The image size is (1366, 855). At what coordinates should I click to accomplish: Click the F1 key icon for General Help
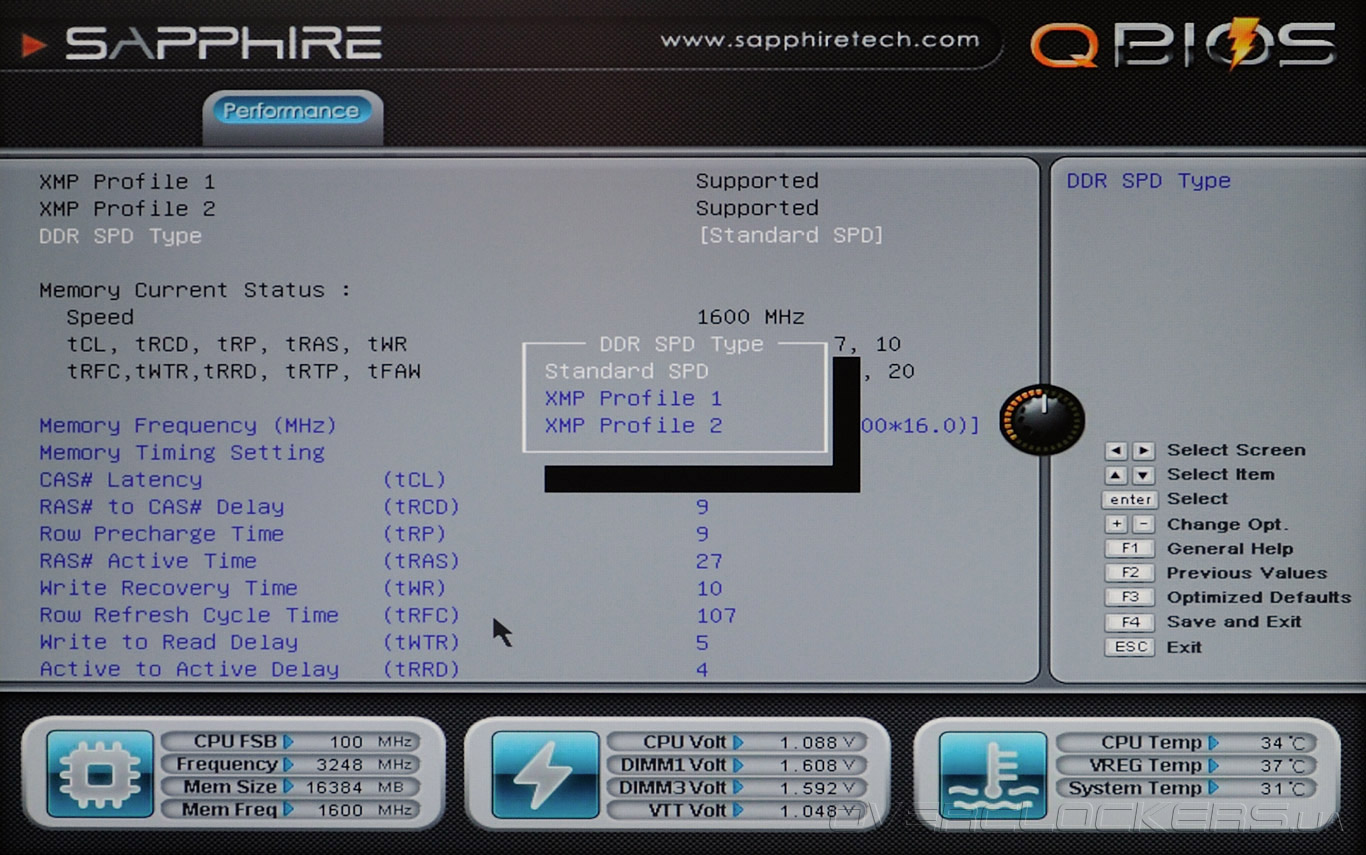[x=1130, y=549]
